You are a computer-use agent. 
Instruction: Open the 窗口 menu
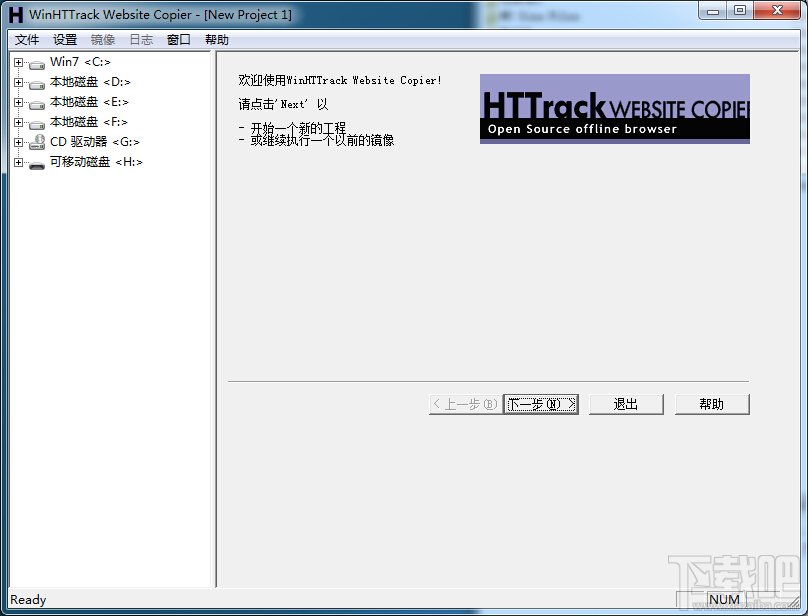[x=179, y=40]
